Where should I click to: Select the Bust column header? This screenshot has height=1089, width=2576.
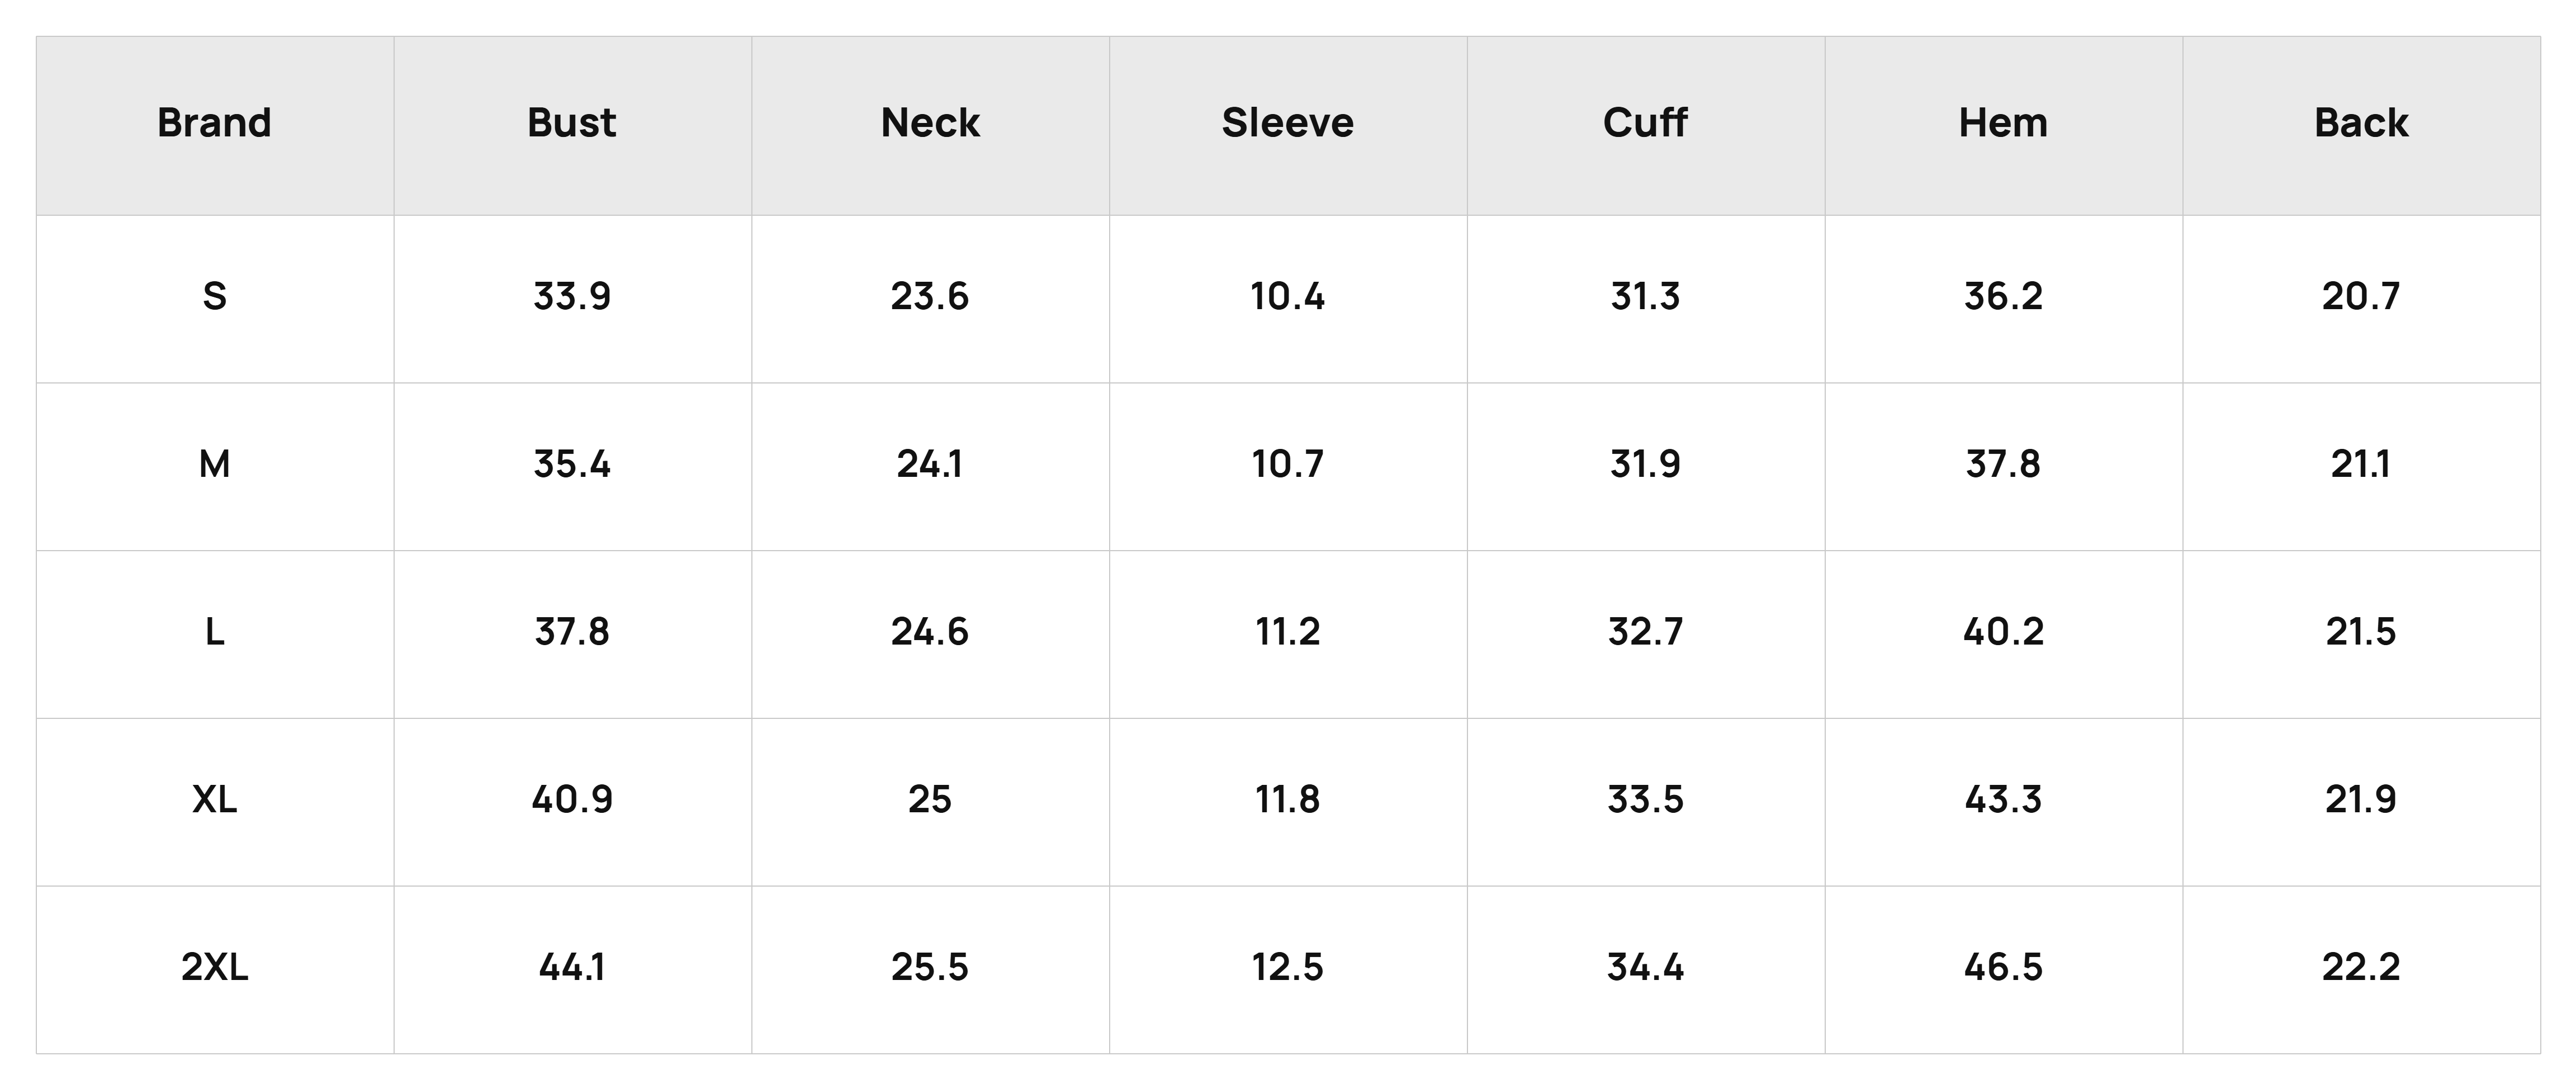[x=572, y=123]
